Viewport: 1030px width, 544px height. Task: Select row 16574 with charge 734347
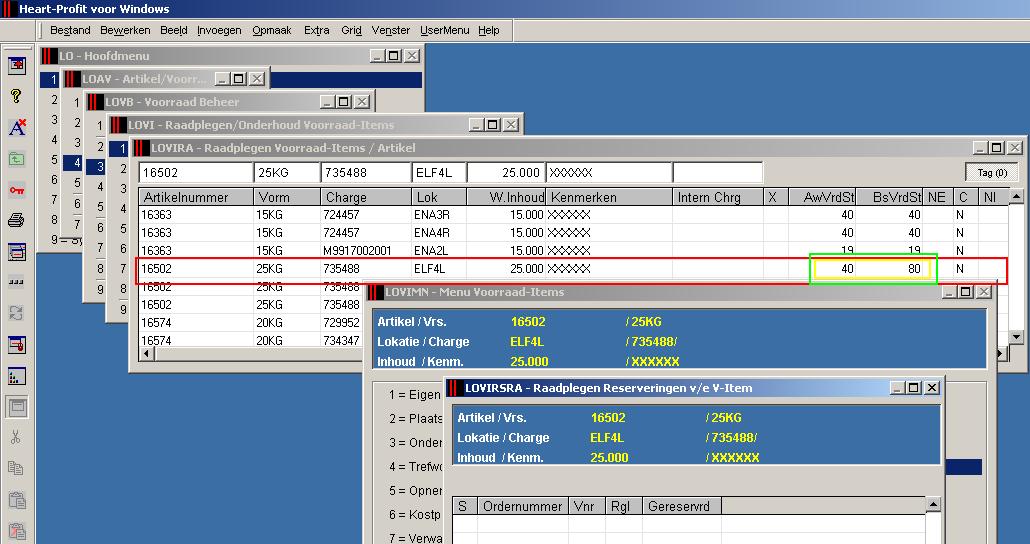(x=252, y=340)
